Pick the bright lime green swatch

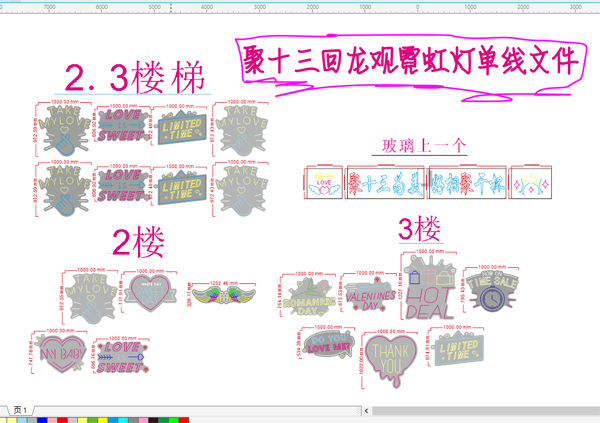tap(173, 420)
